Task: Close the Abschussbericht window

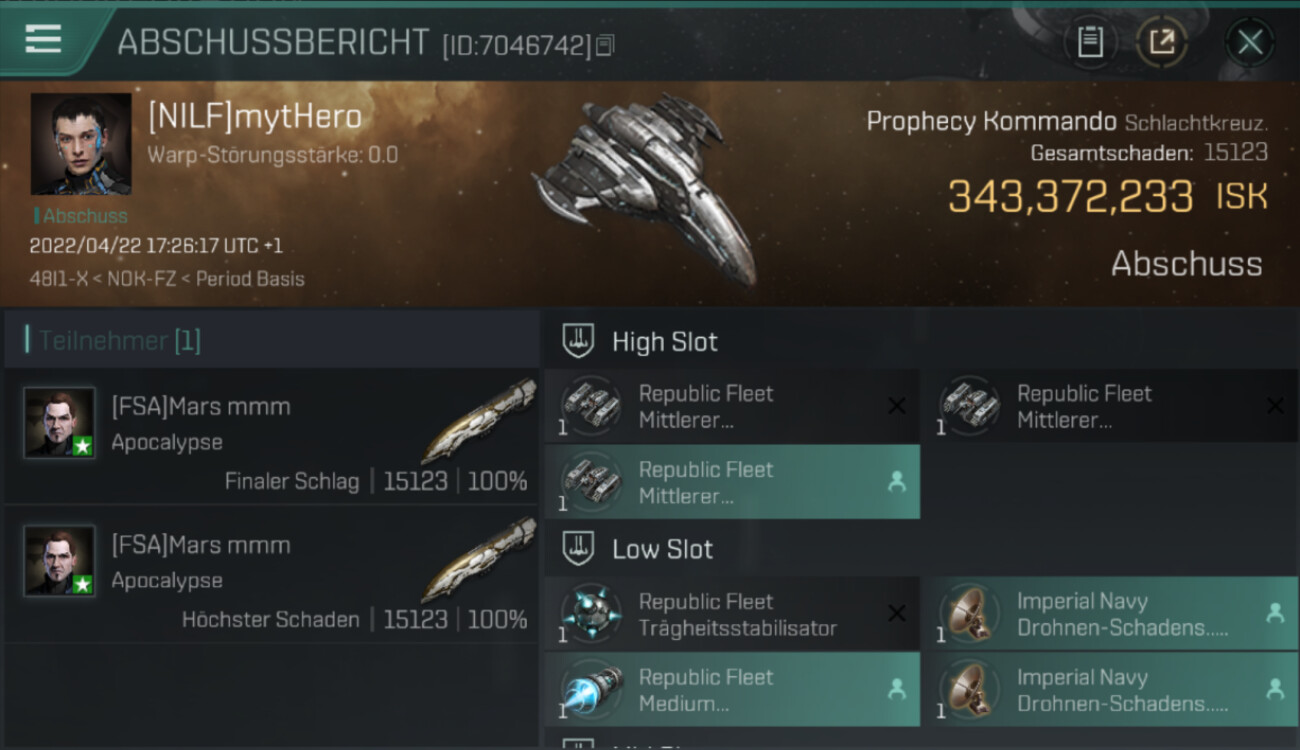Action: point(1250,42)
